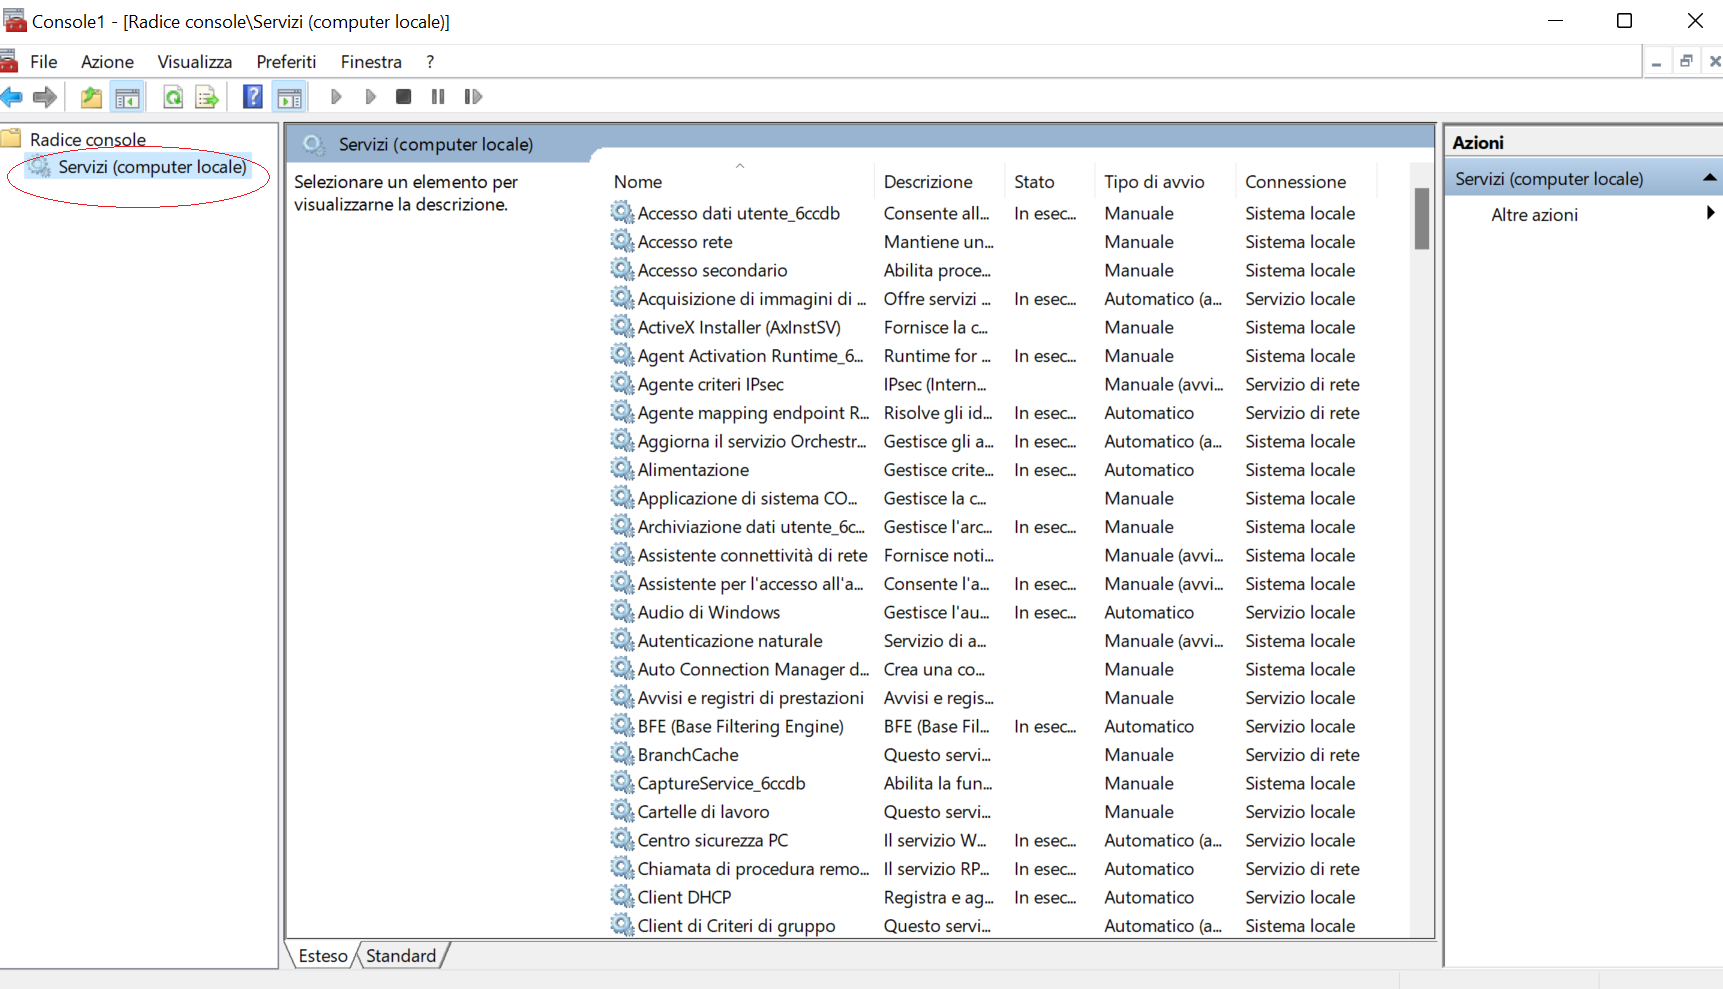The height and width of the screenshot is (989, 1723).
Task: Open the ? help menu
Action: [x=430, y=62]
